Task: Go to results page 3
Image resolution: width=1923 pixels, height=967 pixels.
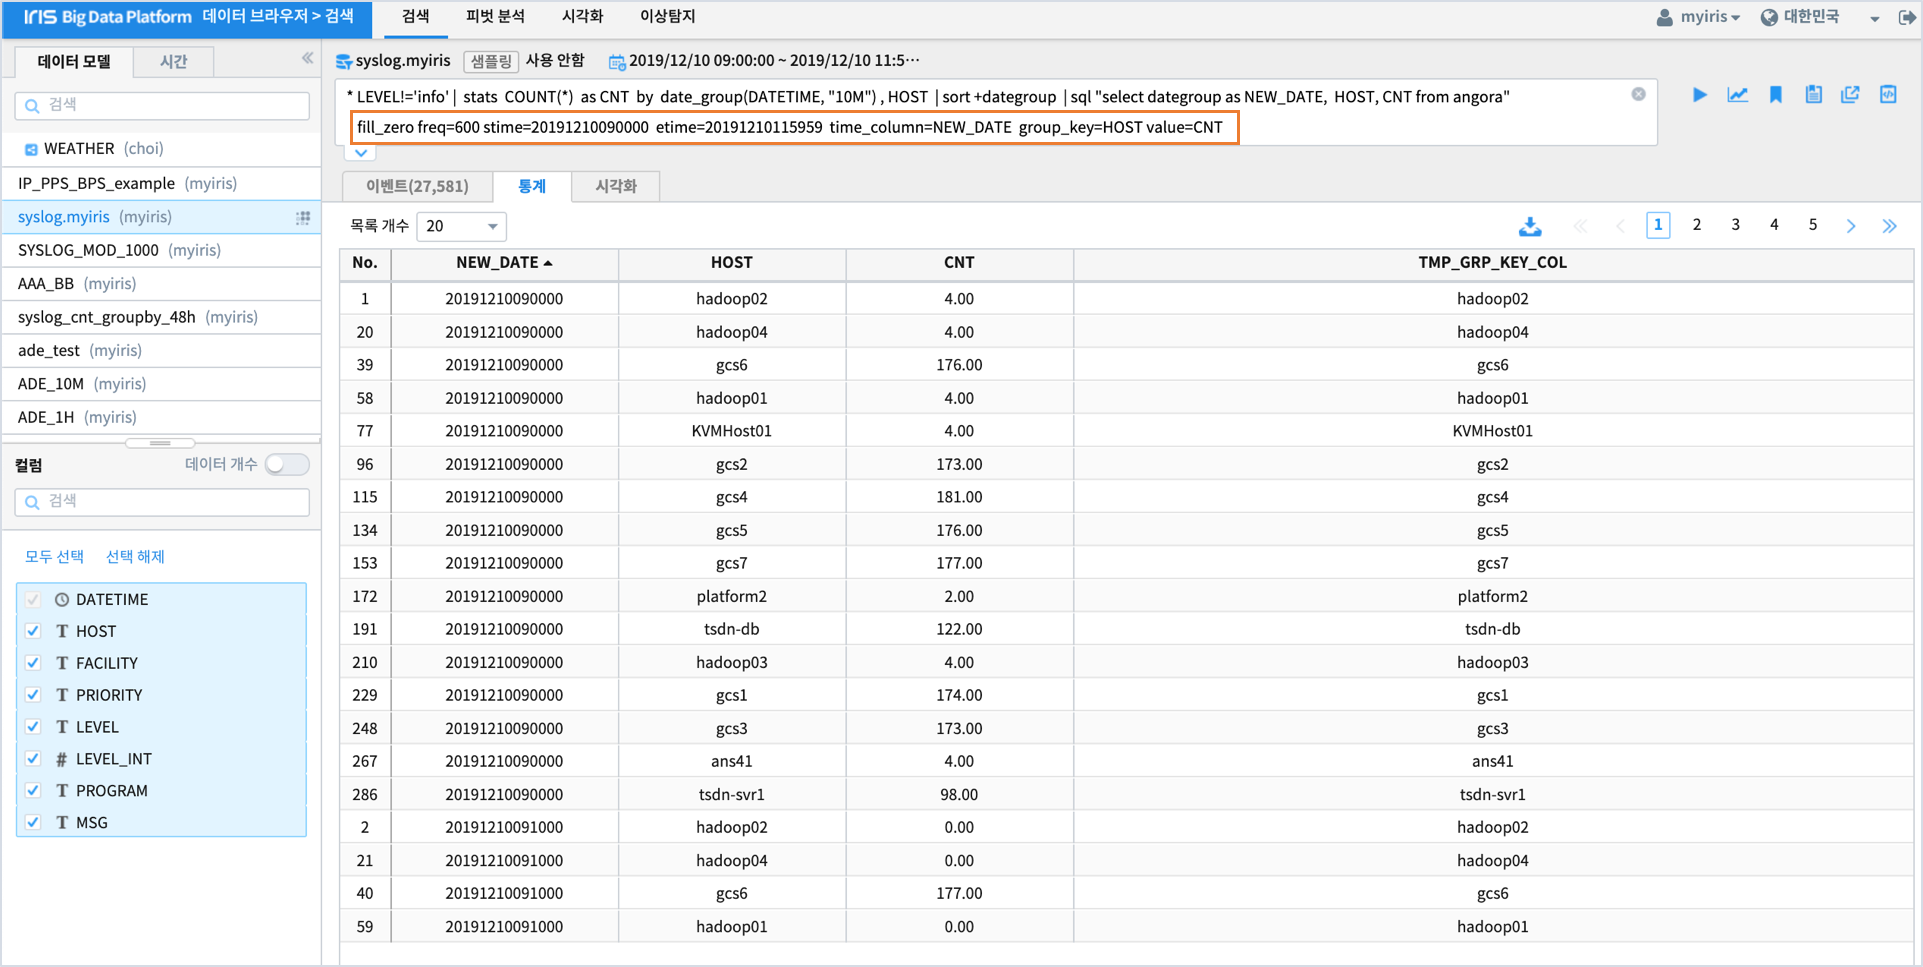Action: click(x=1736, y=225)
